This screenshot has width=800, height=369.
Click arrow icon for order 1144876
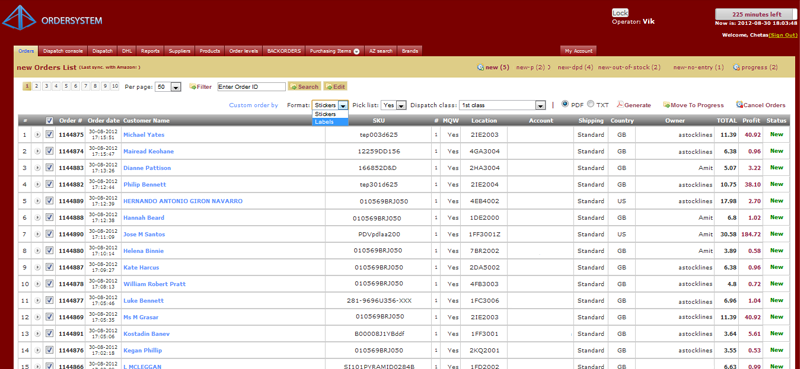pyautogui.click(x=37, y=351)
